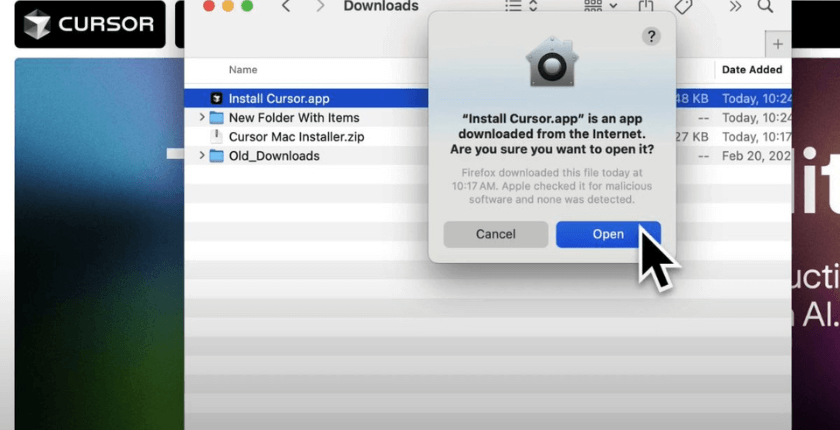This screenshot has height=430, width=840.
Task: Cancel opening Install Cursor.app
Action: click(495, 234)
